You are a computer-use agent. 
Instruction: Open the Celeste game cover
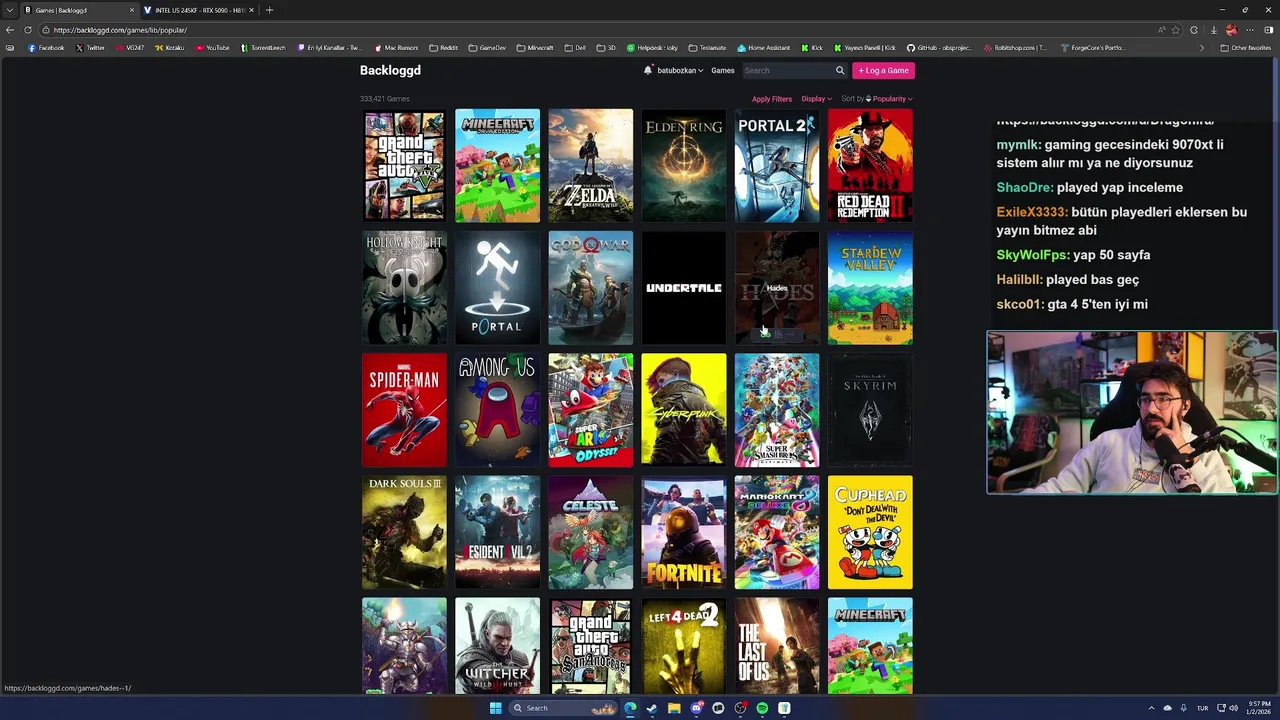[590, 532]
